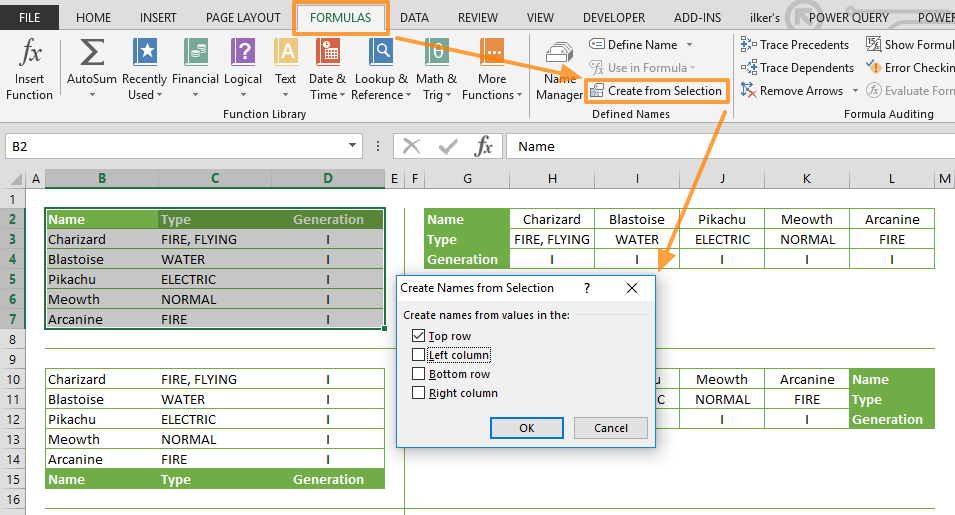Click the Pikachu cell in row 2
The height and width of the screenshot is (515, 955).
click(x=722, y=219)
